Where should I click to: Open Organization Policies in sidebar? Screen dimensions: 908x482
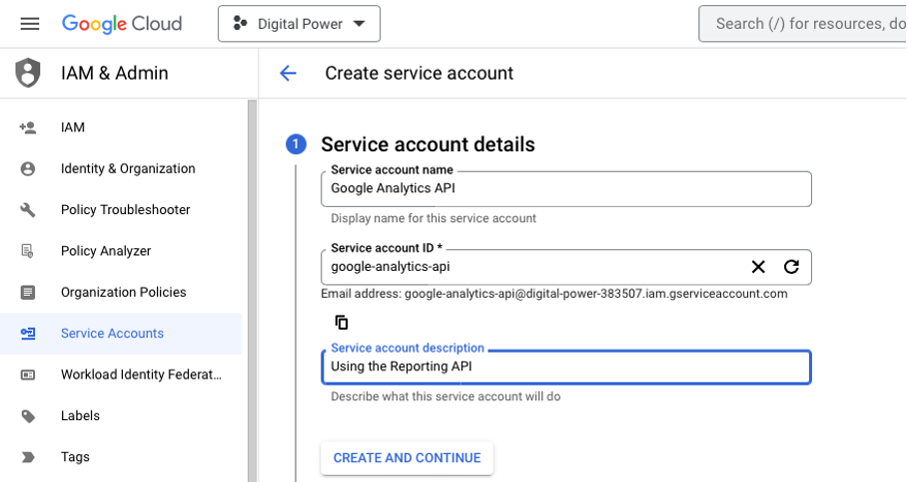click(123, 292)
